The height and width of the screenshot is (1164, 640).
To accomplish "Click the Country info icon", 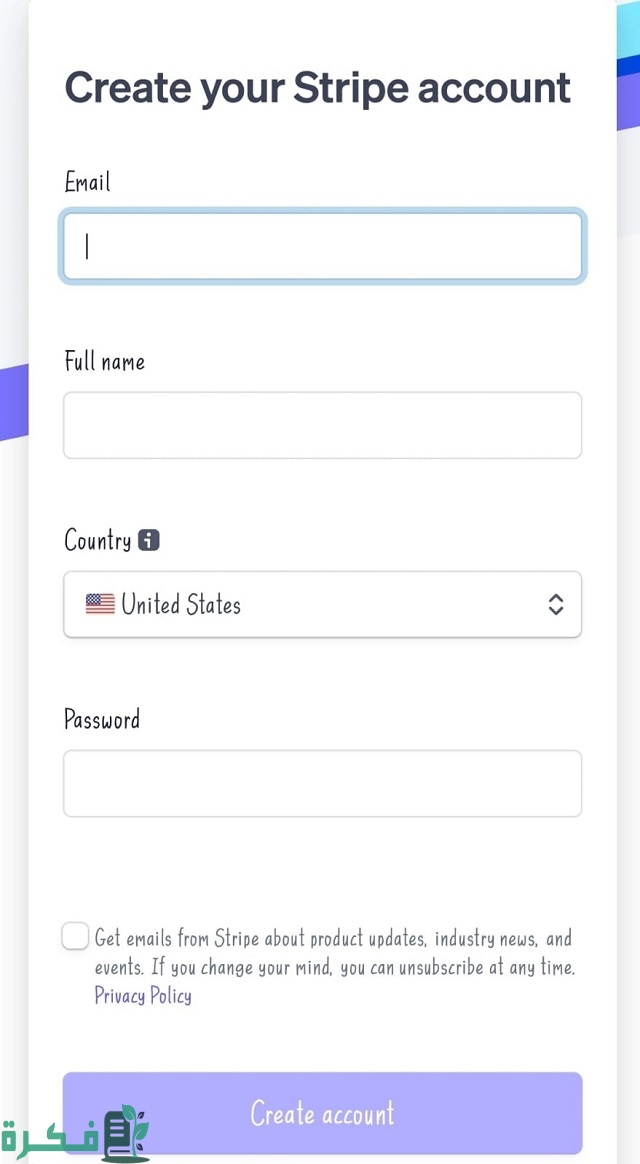I will (149, 541).
